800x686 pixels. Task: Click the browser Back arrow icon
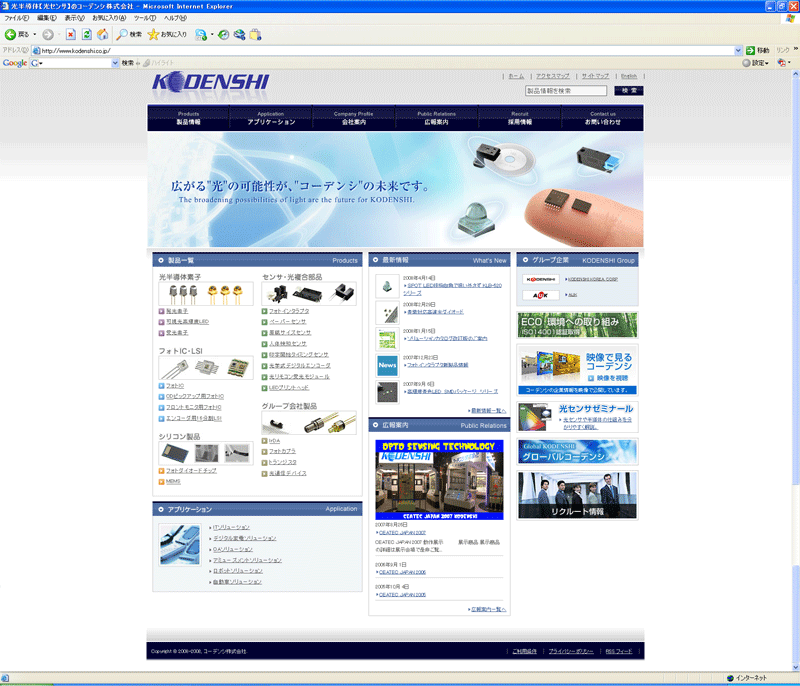(x=10, y=34)
